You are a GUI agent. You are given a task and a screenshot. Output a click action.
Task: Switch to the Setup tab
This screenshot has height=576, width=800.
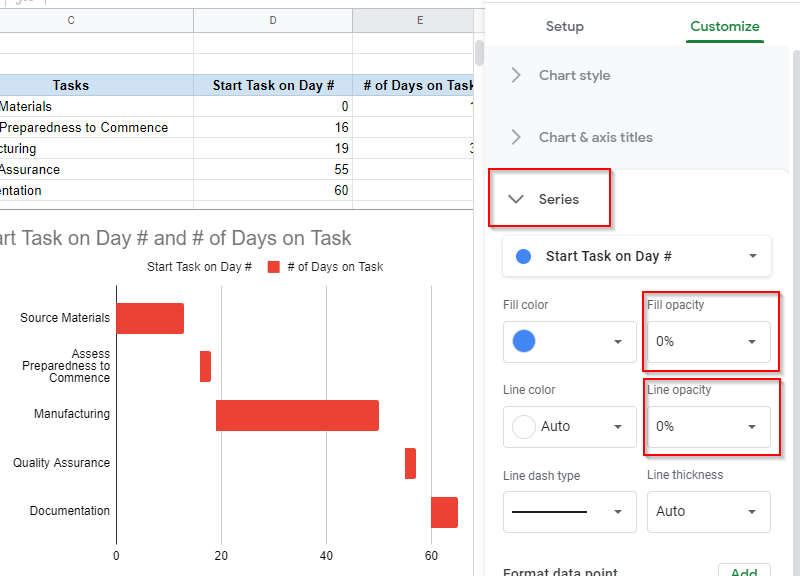pos(564,26)
